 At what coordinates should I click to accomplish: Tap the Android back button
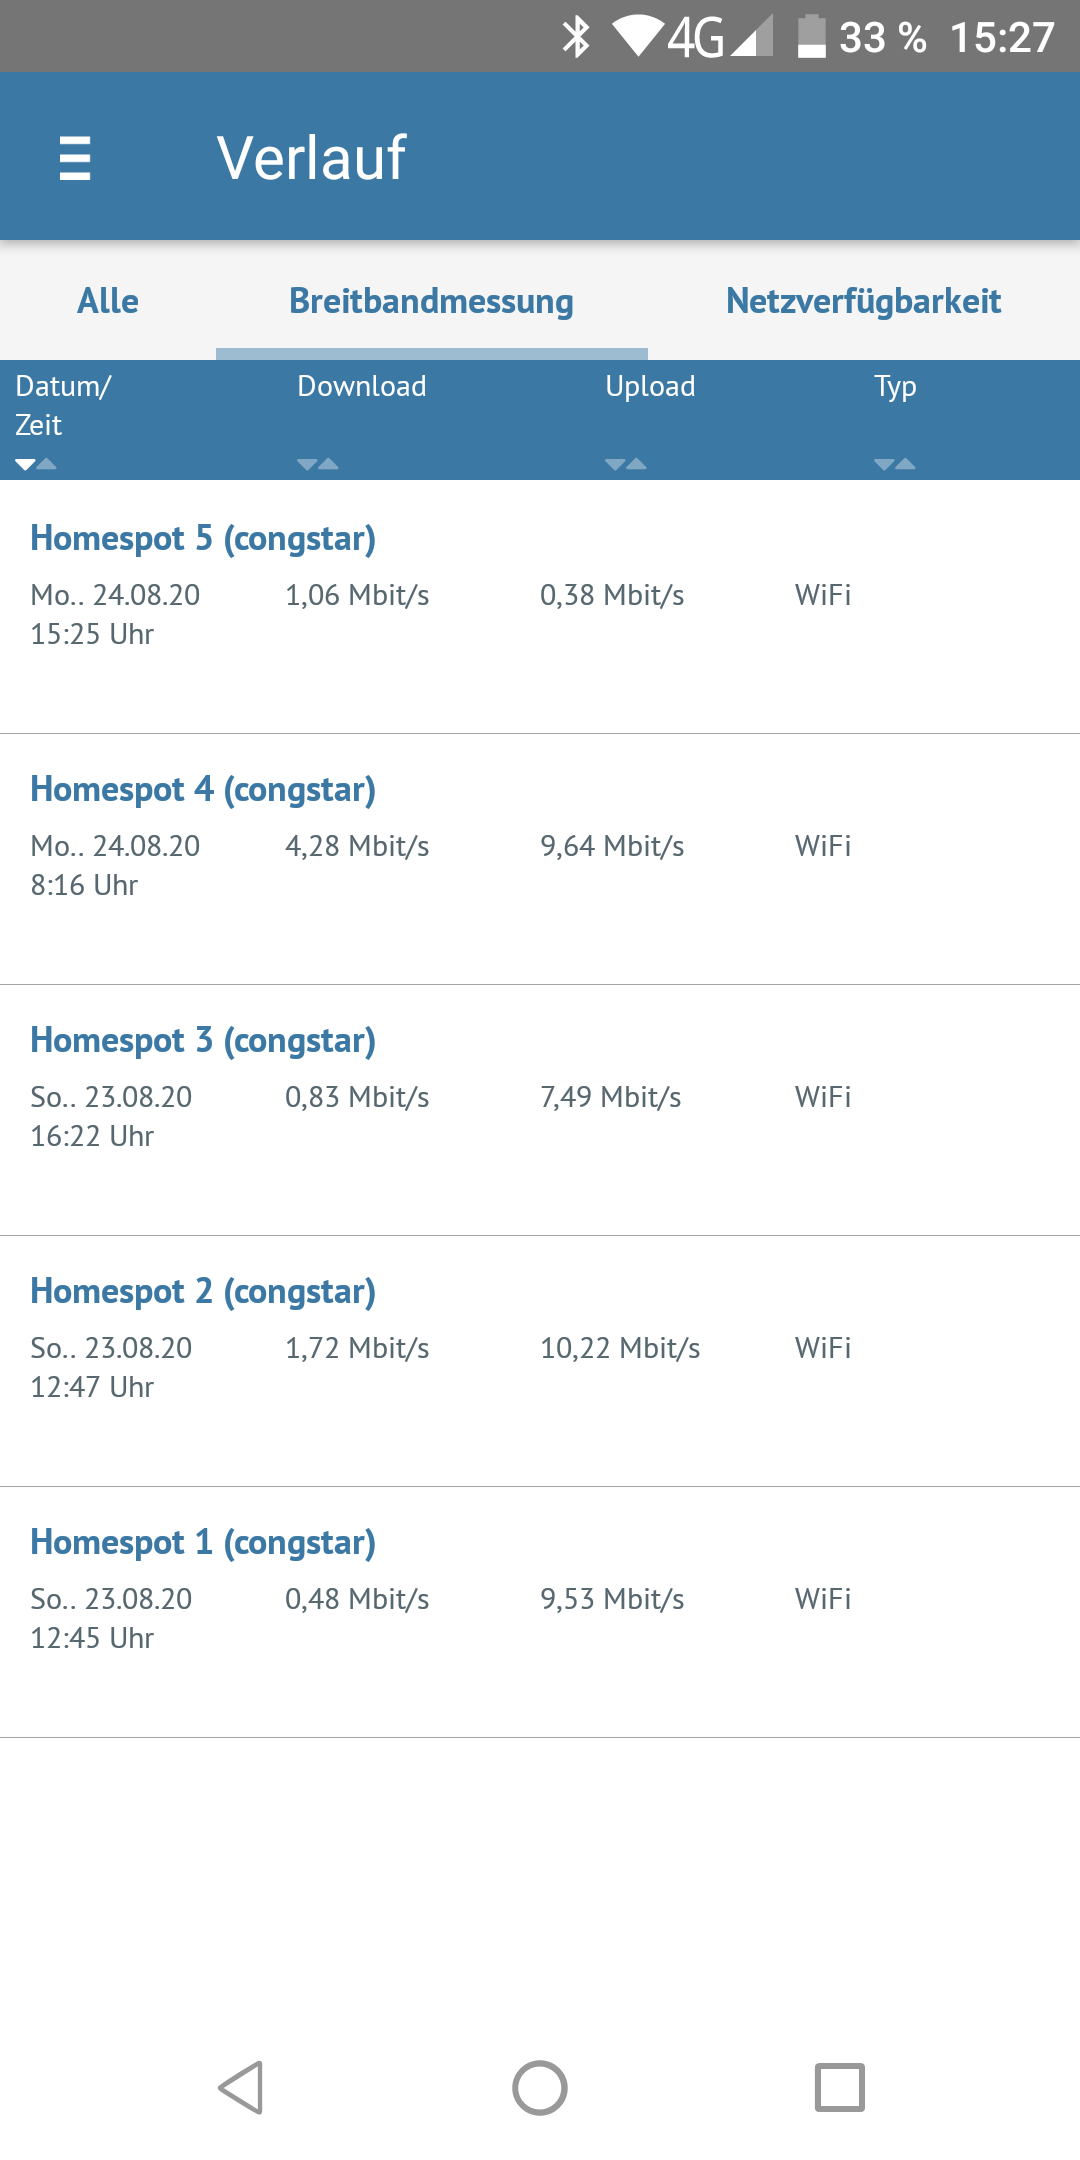coord(241,2088)
